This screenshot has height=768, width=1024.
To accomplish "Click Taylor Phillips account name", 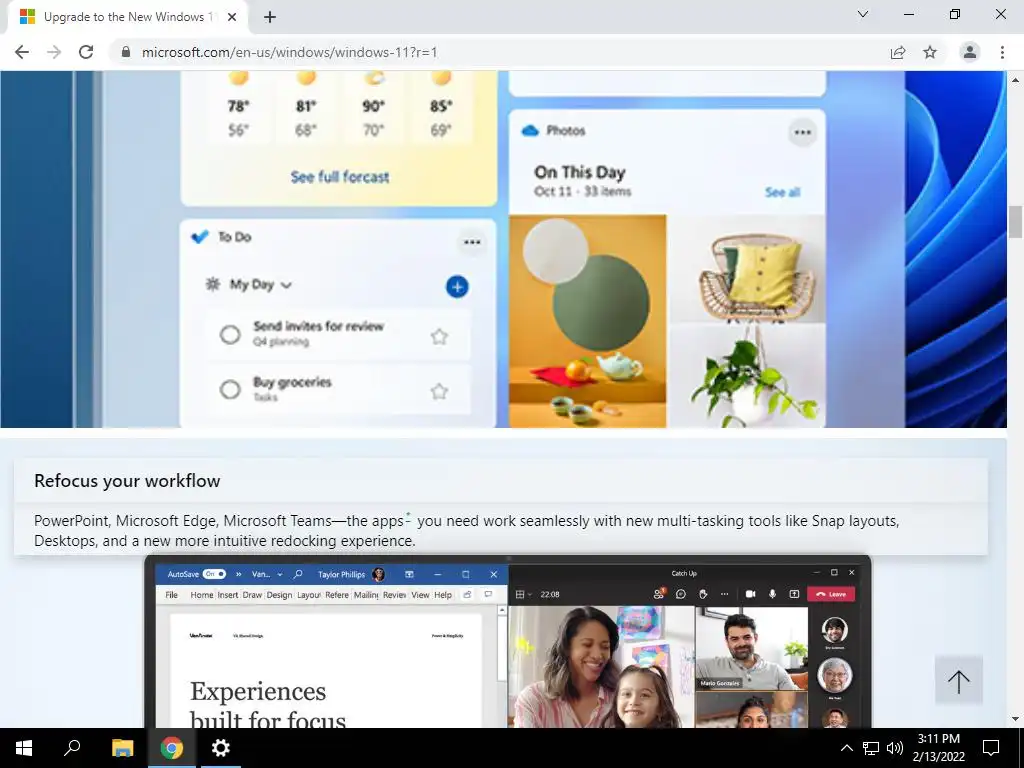I will point(342,575).
